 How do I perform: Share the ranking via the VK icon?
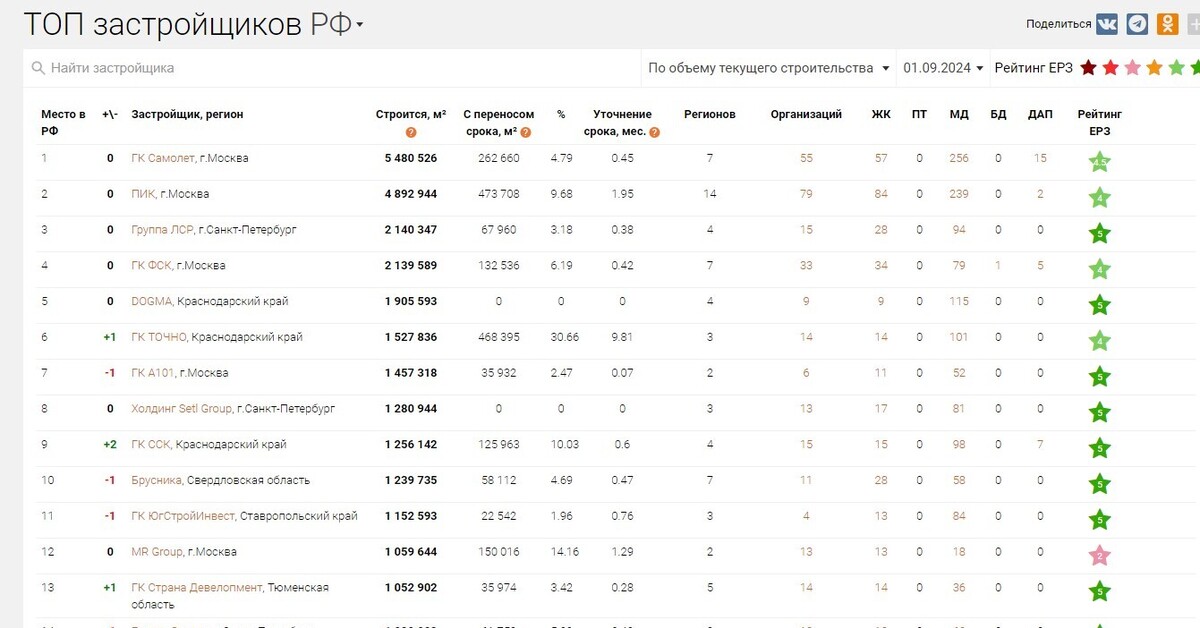pyautogui.click(x=1106, y=22)
